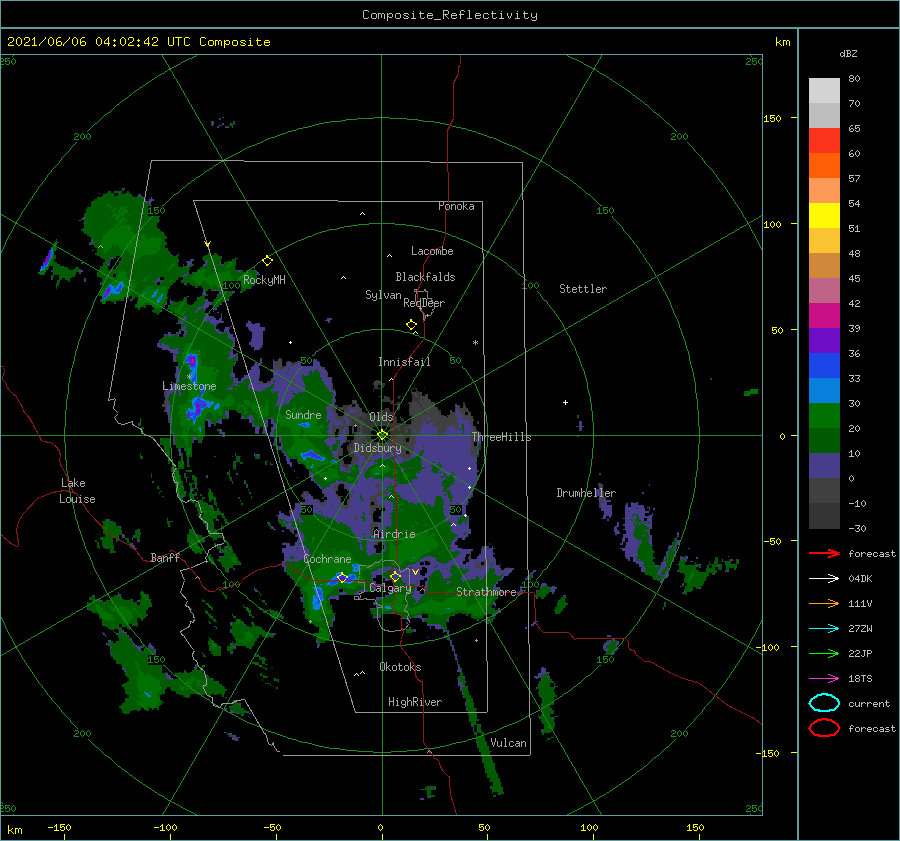This screenshot has width=900, height=841.
Task: Click the white asterisk marker east of Innisfail
Action: point(475,343)
